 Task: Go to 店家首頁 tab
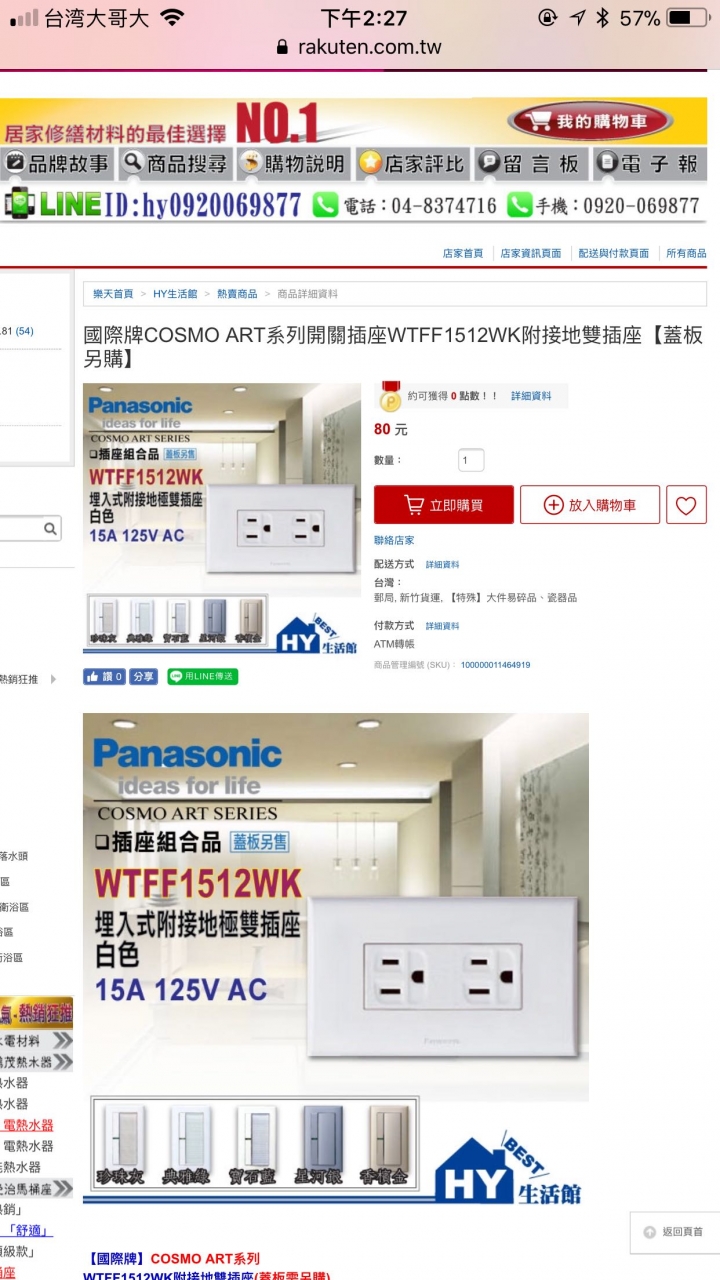pos(463,254)
